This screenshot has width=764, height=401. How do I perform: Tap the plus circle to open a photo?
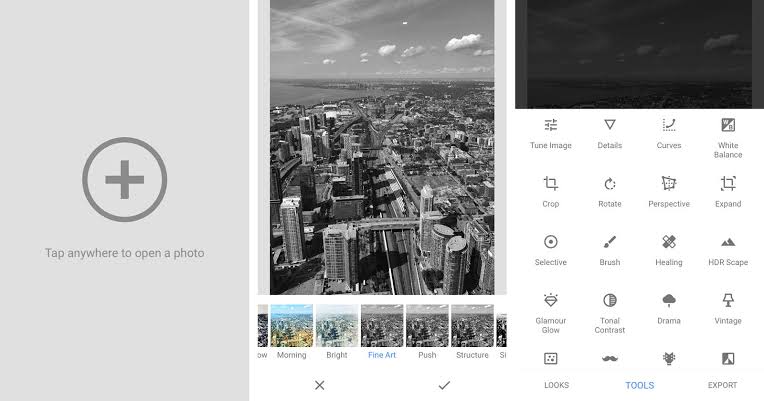point(125,181)
